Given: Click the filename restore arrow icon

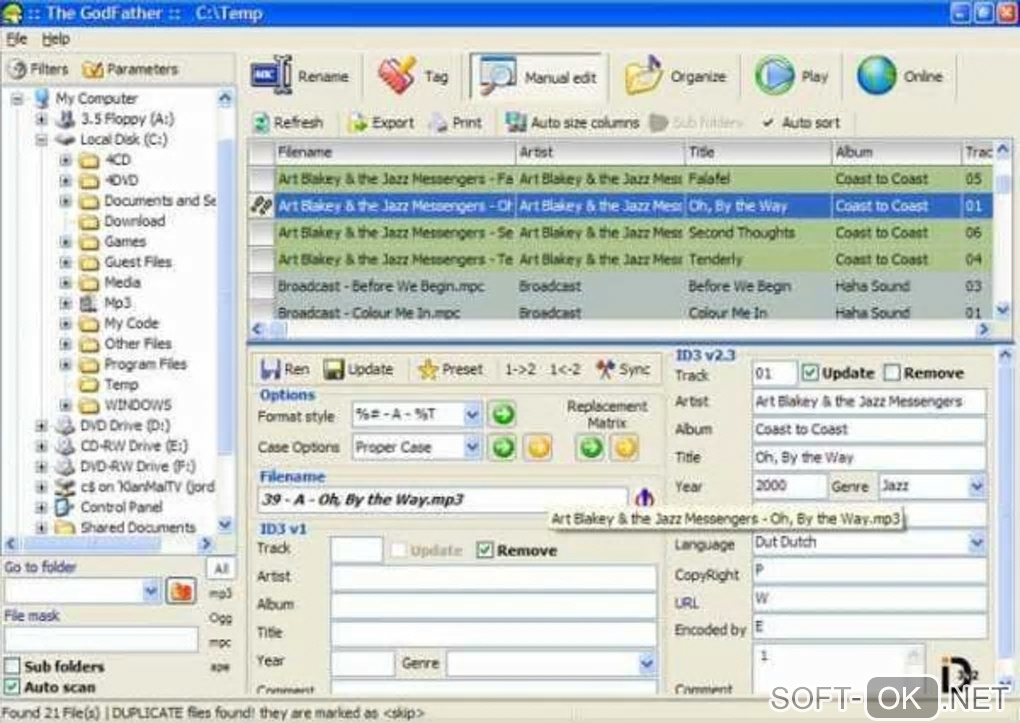Looking at the screenshot, I should (x=644, y=498).
